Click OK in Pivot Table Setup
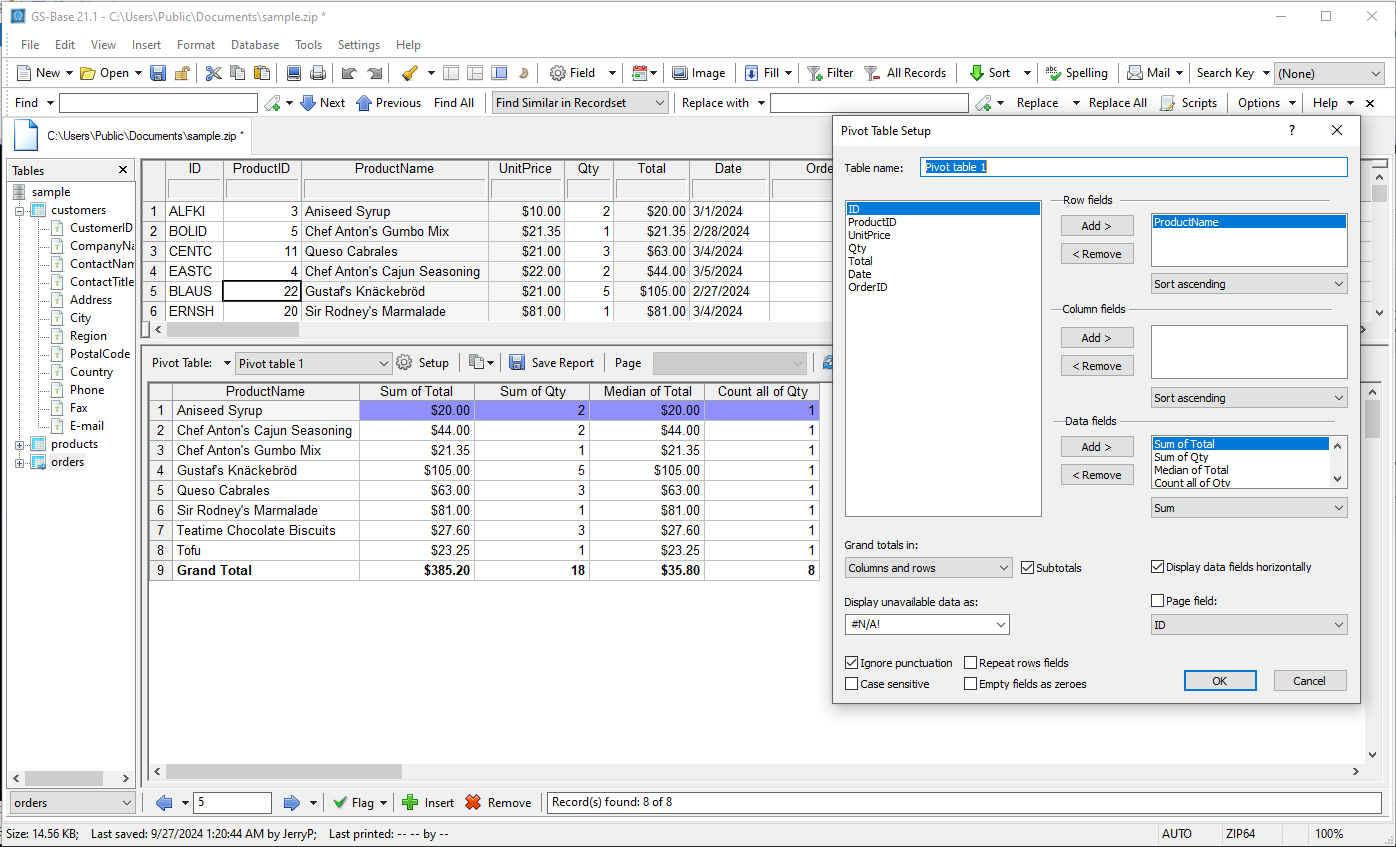This screenshot has width=1396, height=847. (1219, 681)
